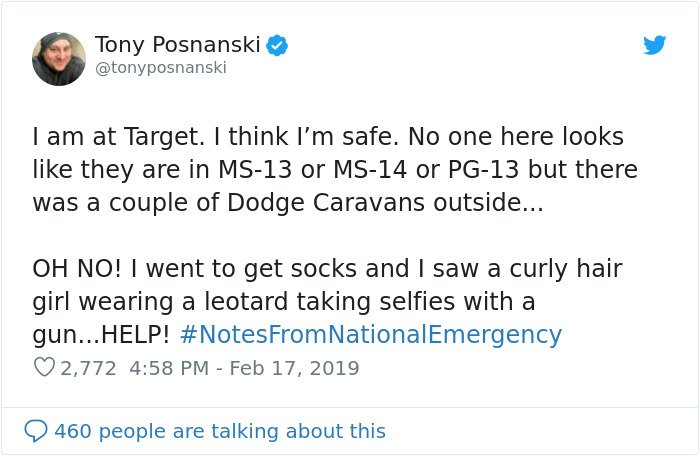Open the @tonyposnanski handle link
This screenshot has width=700, height=456.
pos(160,68)
